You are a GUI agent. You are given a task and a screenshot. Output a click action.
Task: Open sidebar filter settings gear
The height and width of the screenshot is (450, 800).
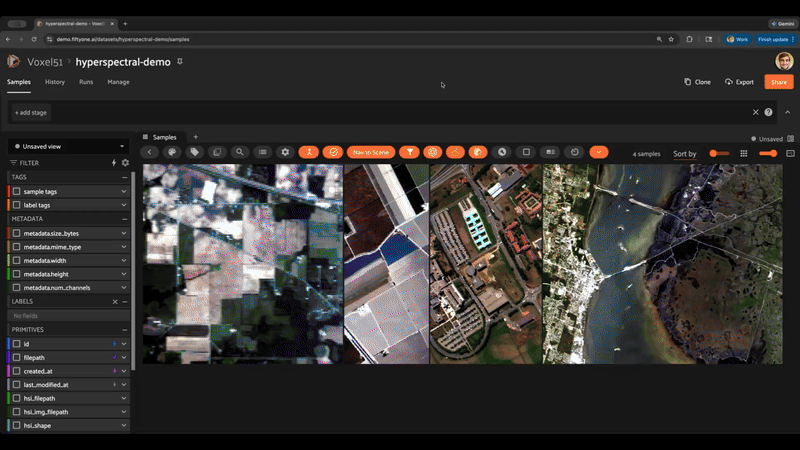tap(125, 163)
